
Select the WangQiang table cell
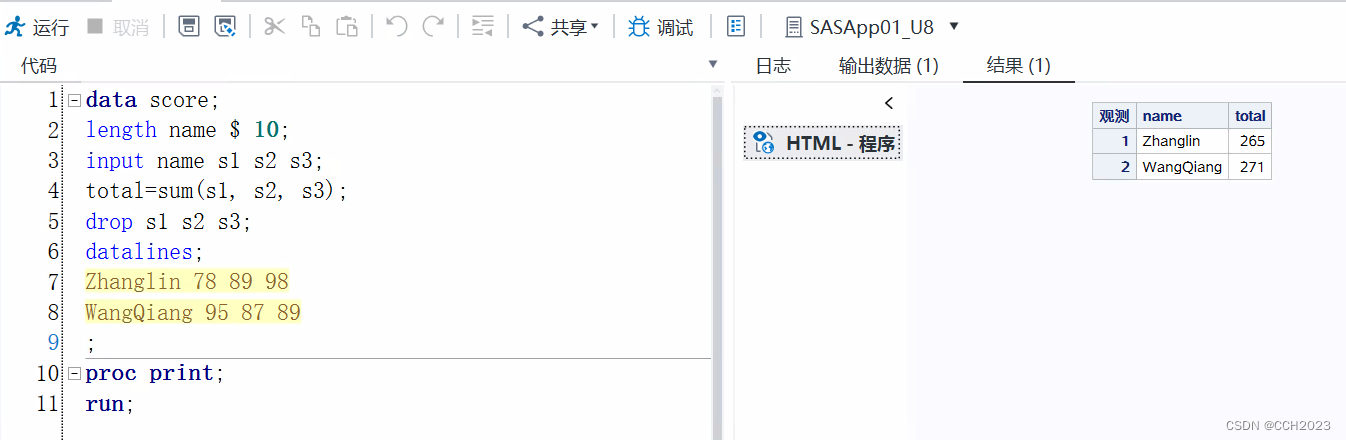pos(1182,167)
